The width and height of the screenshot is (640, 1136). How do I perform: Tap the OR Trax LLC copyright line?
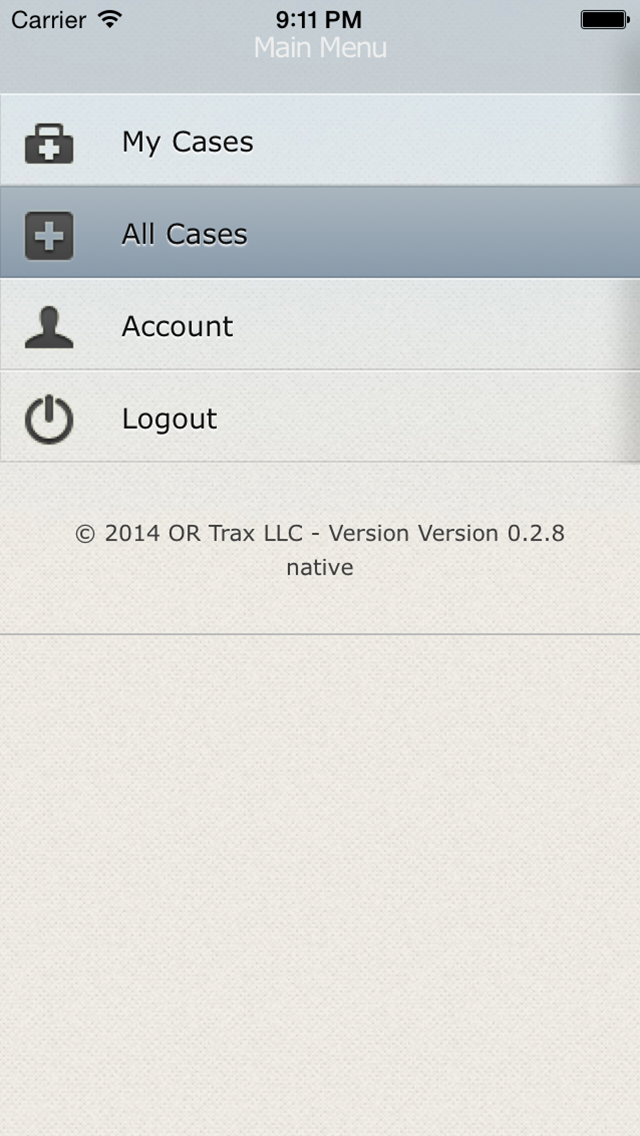(320, 534)
